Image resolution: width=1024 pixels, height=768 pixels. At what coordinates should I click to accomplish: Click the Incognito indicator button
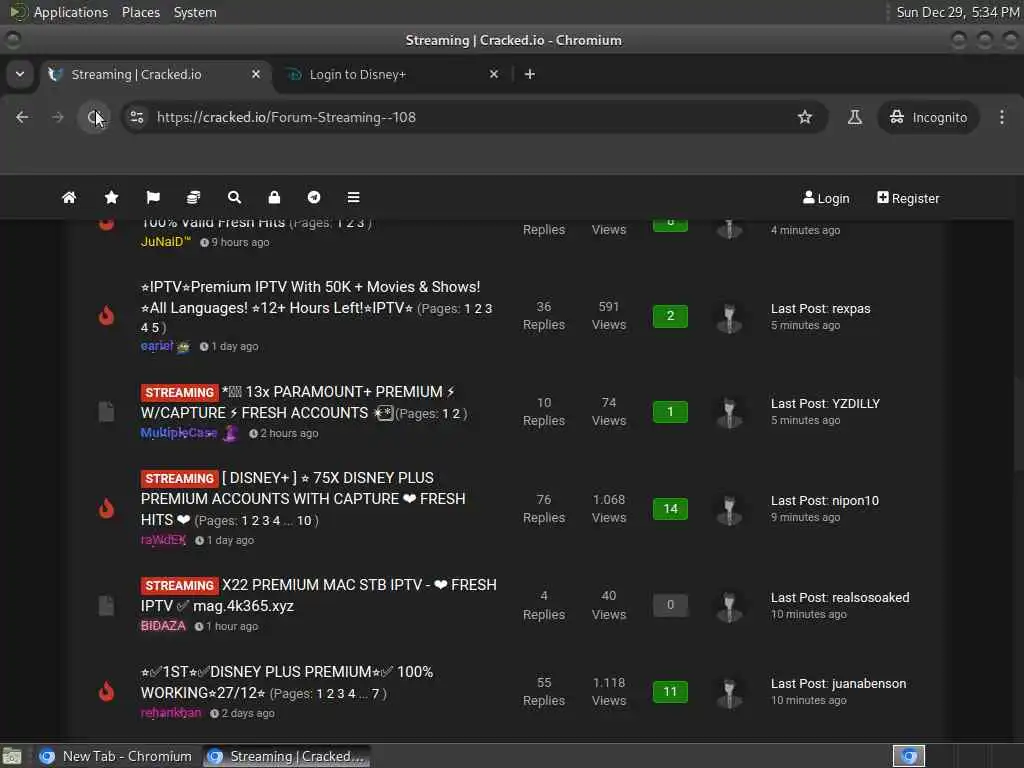928,117
